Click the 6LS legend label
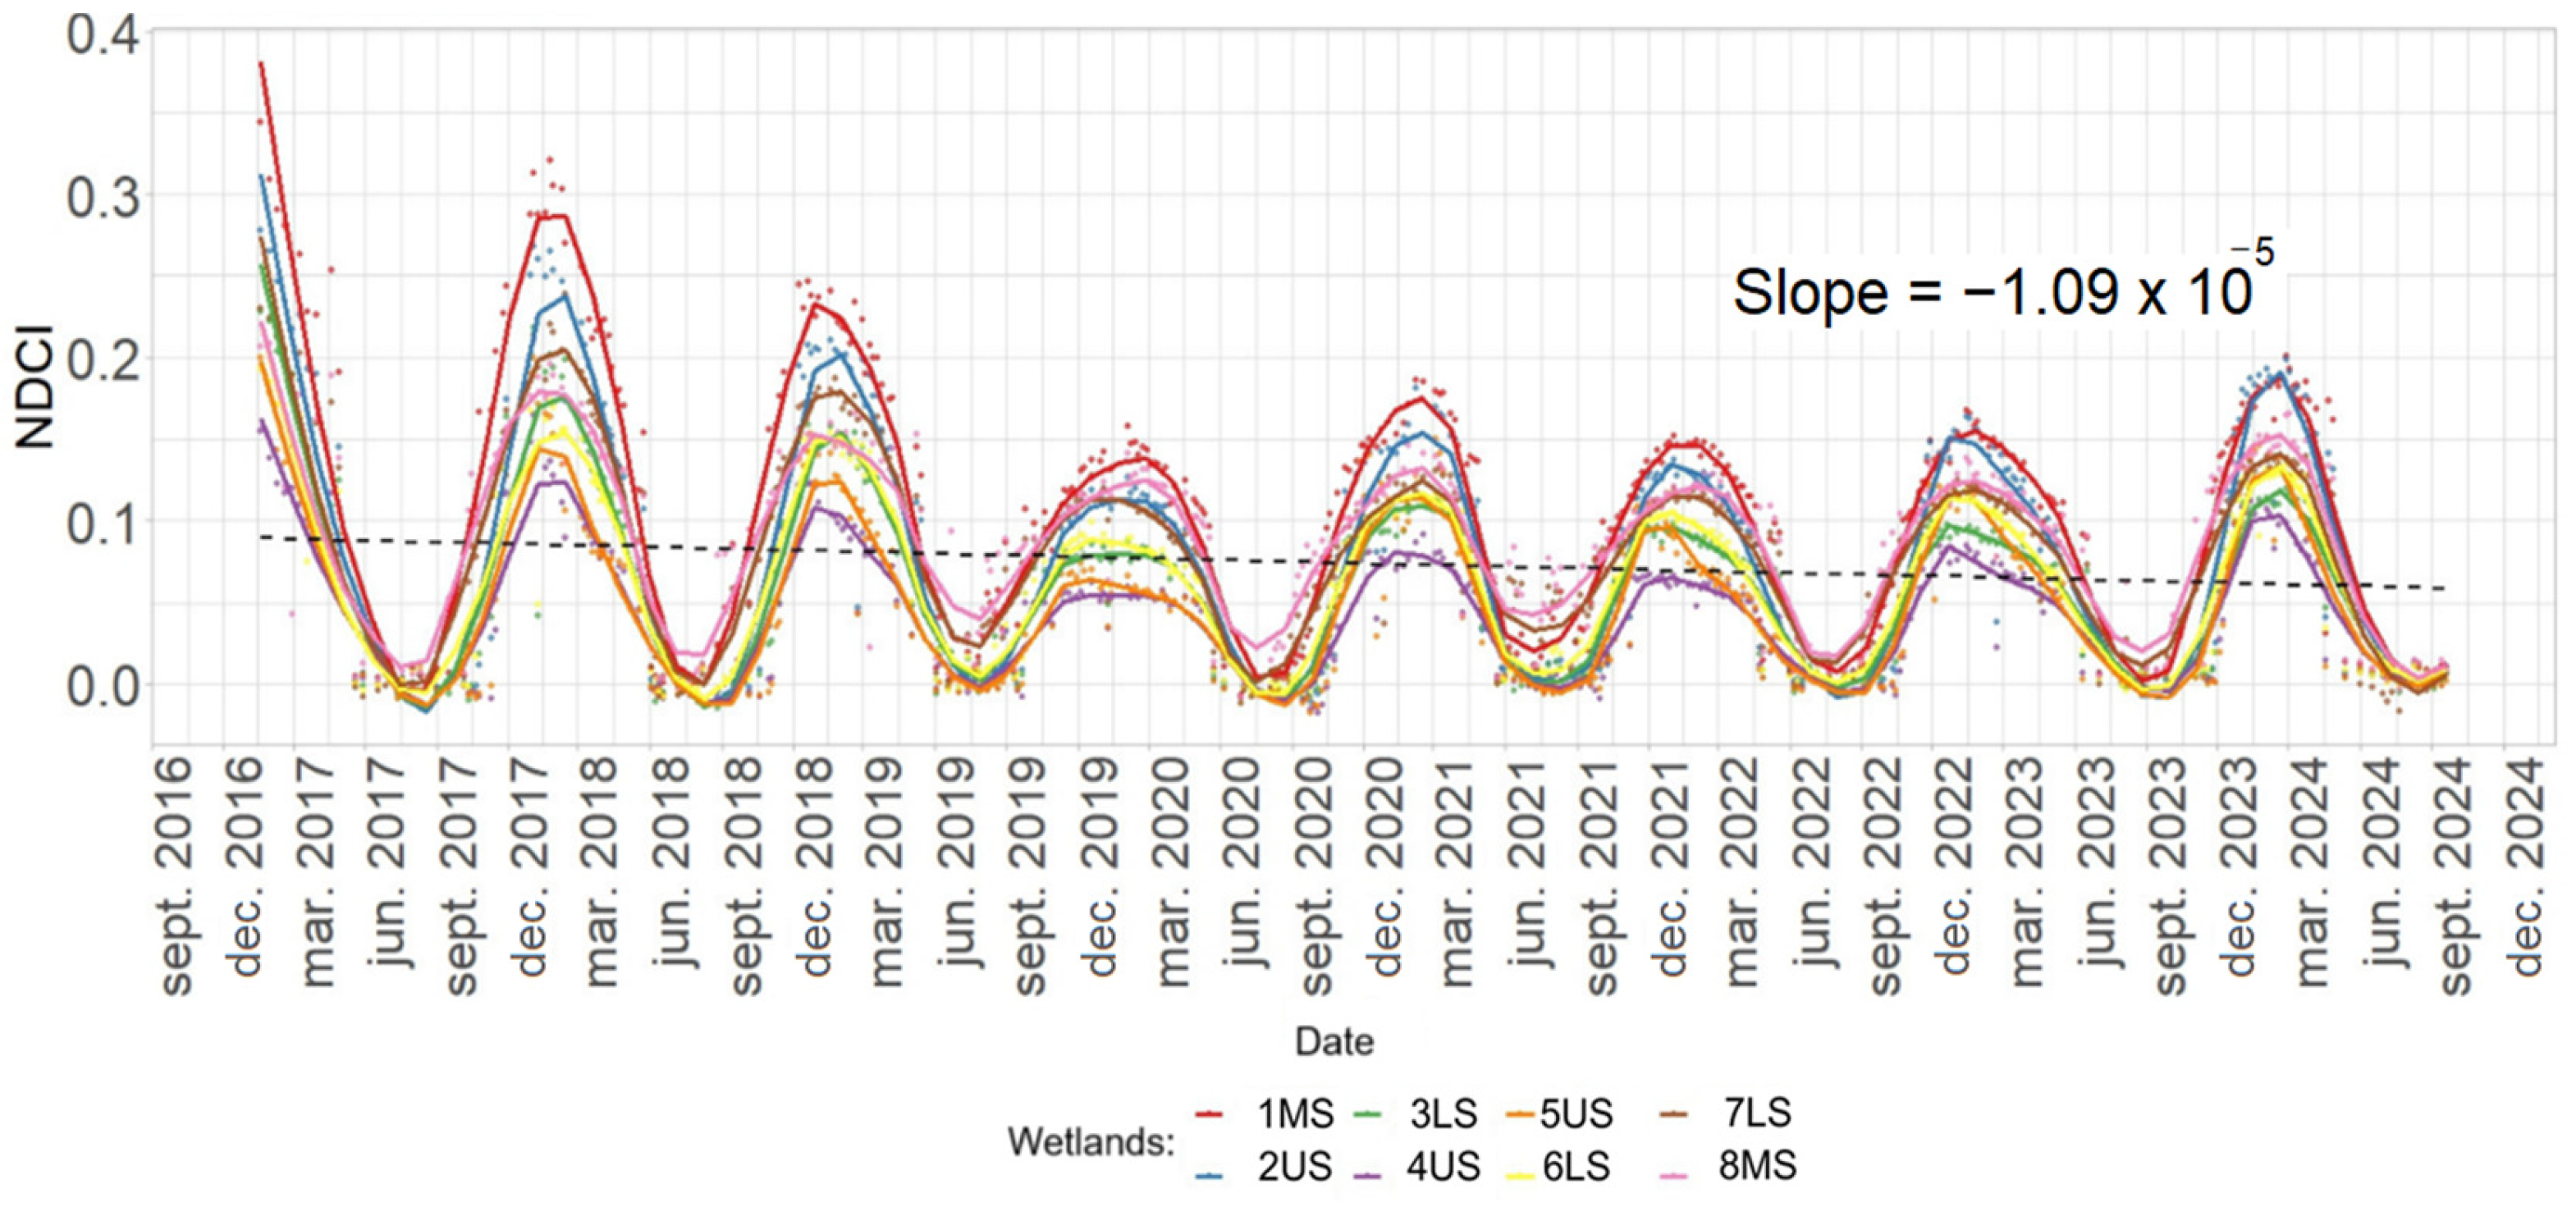Screen dimensions: 2576x1207 pos(1577,1167)
